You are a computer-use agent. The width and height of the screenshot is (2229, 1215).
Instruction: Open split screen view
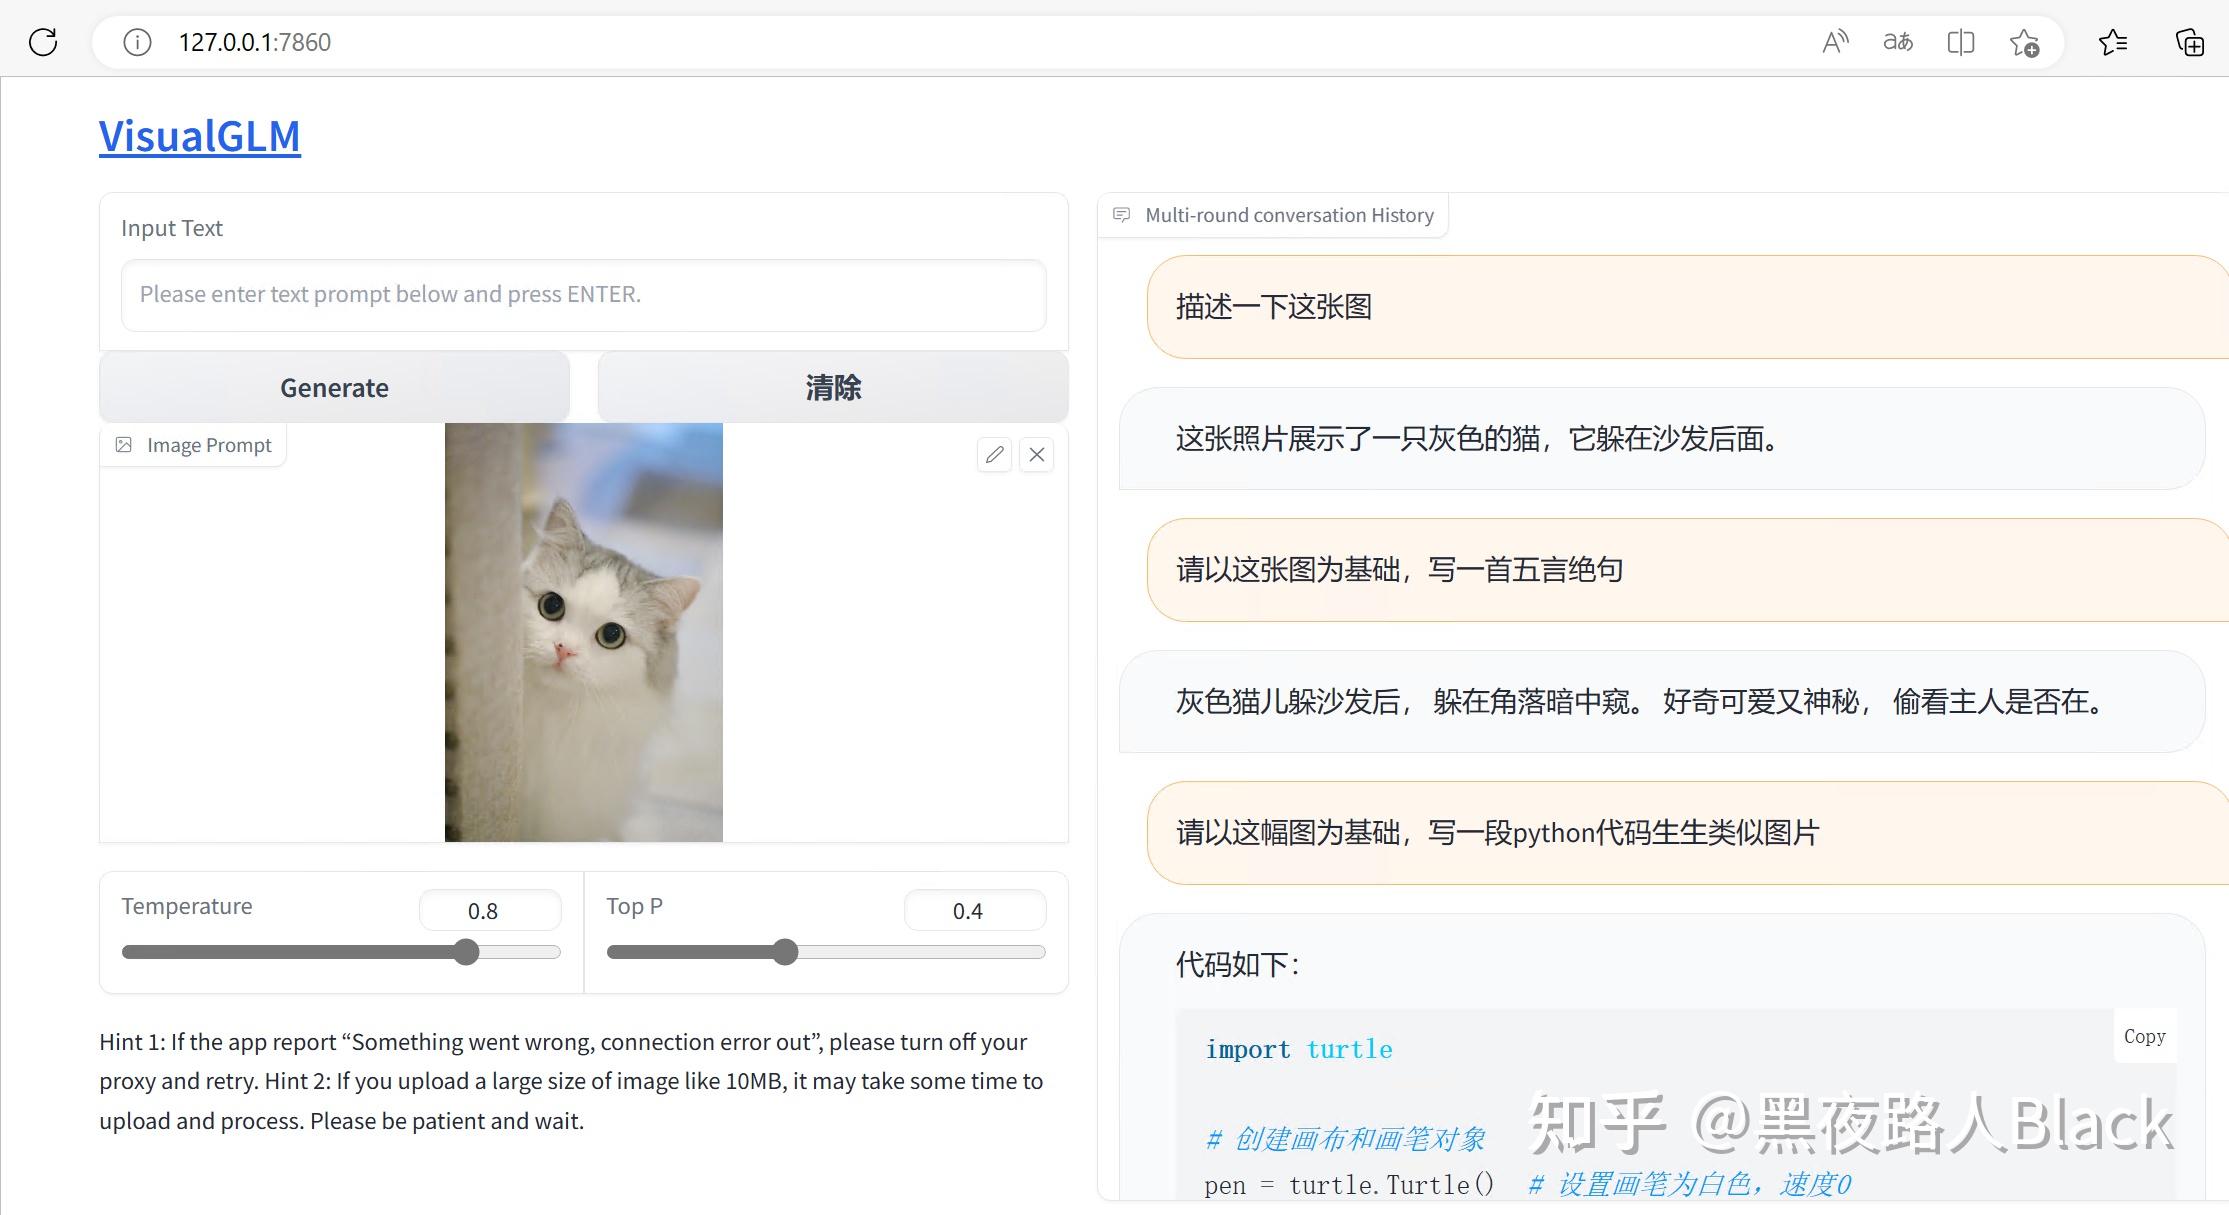(1960, 42)
